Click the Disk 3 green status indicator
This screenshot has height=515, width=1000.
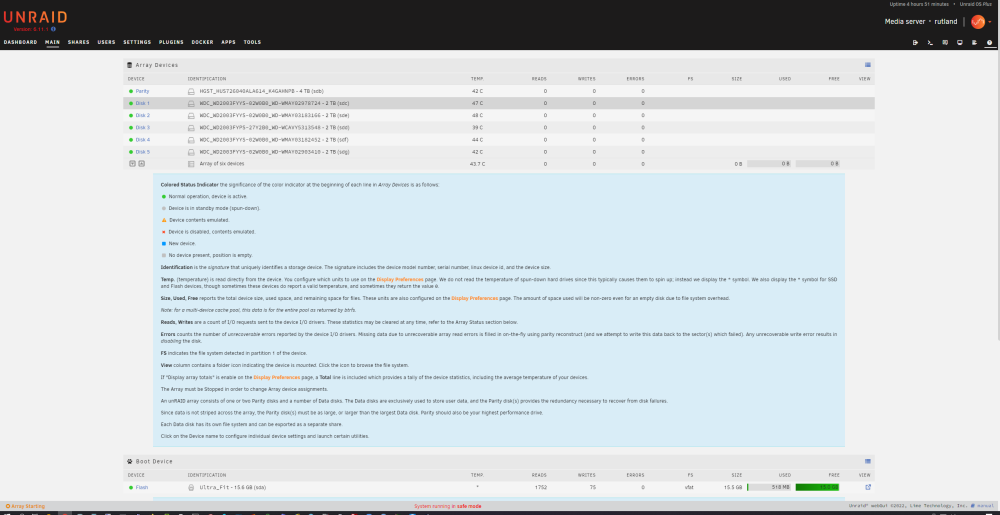[131, 127]
